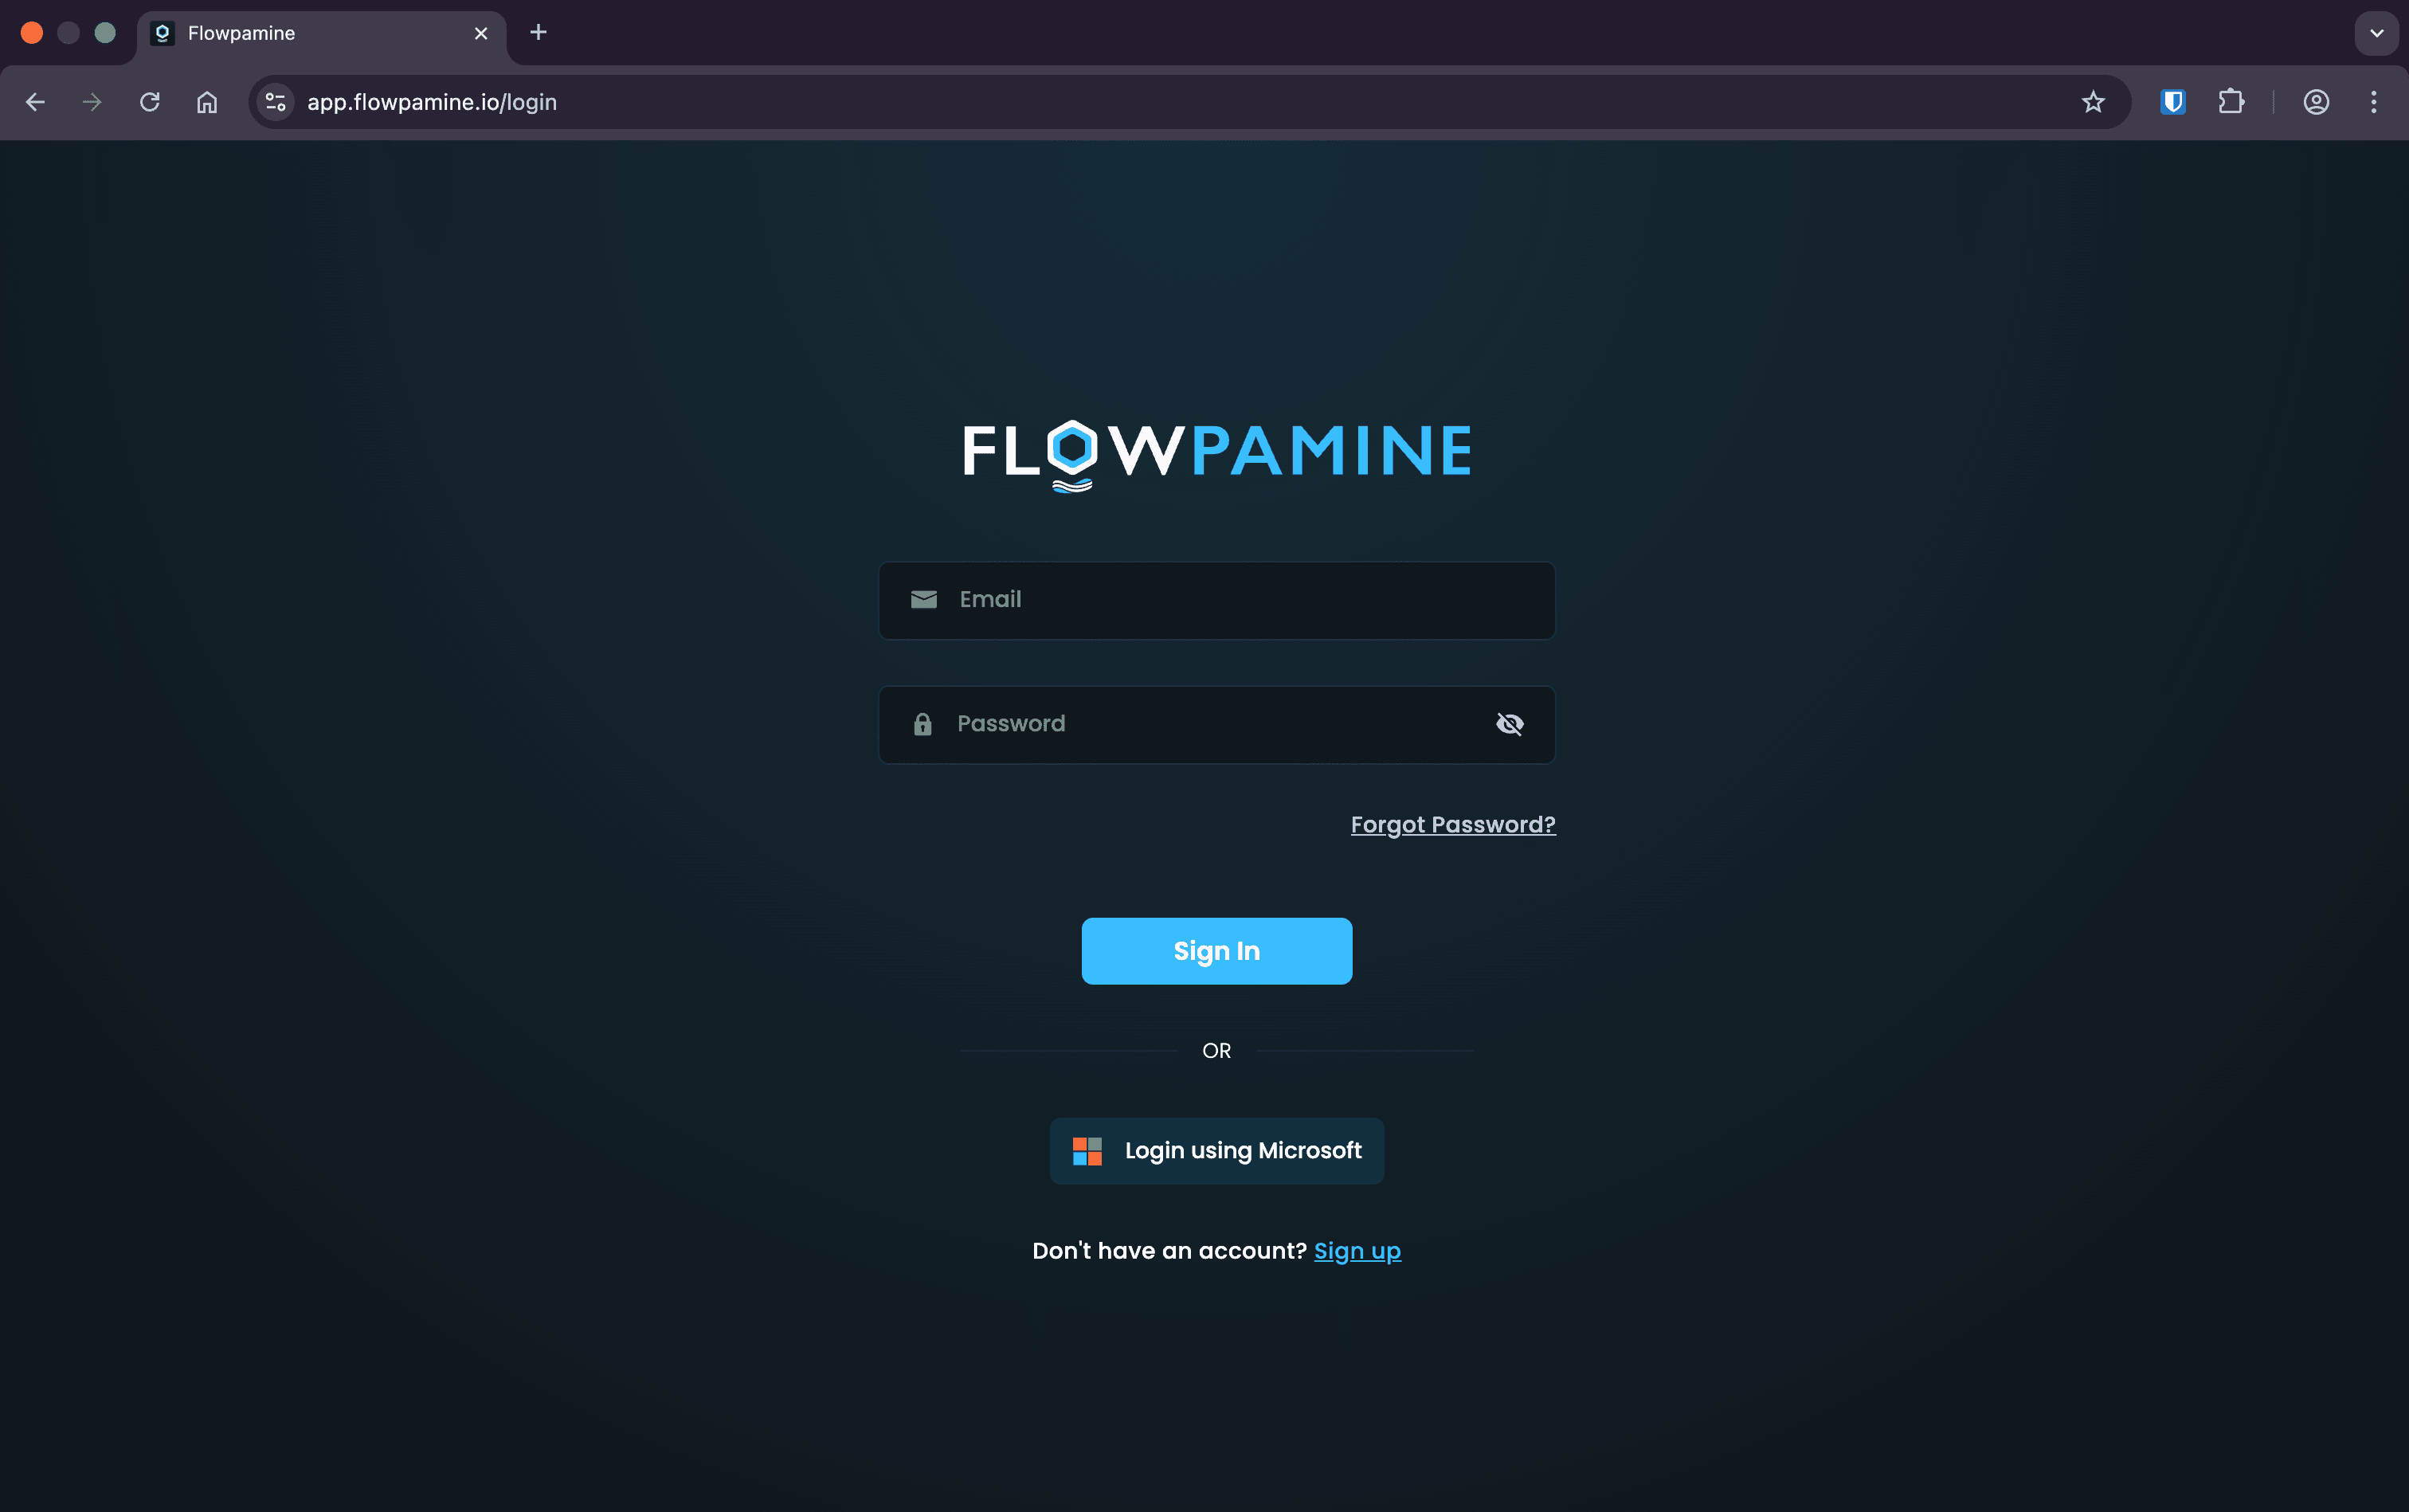
Task: Open the browser profile account icon
Action: (x=2317, y=101)
